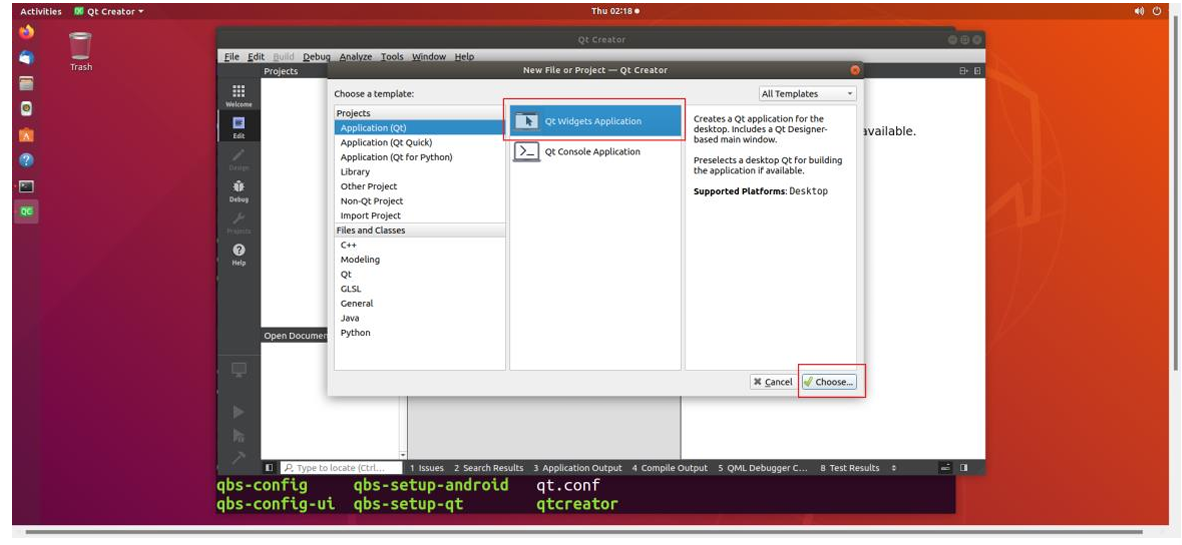Open the Window menu

(429, 57)
